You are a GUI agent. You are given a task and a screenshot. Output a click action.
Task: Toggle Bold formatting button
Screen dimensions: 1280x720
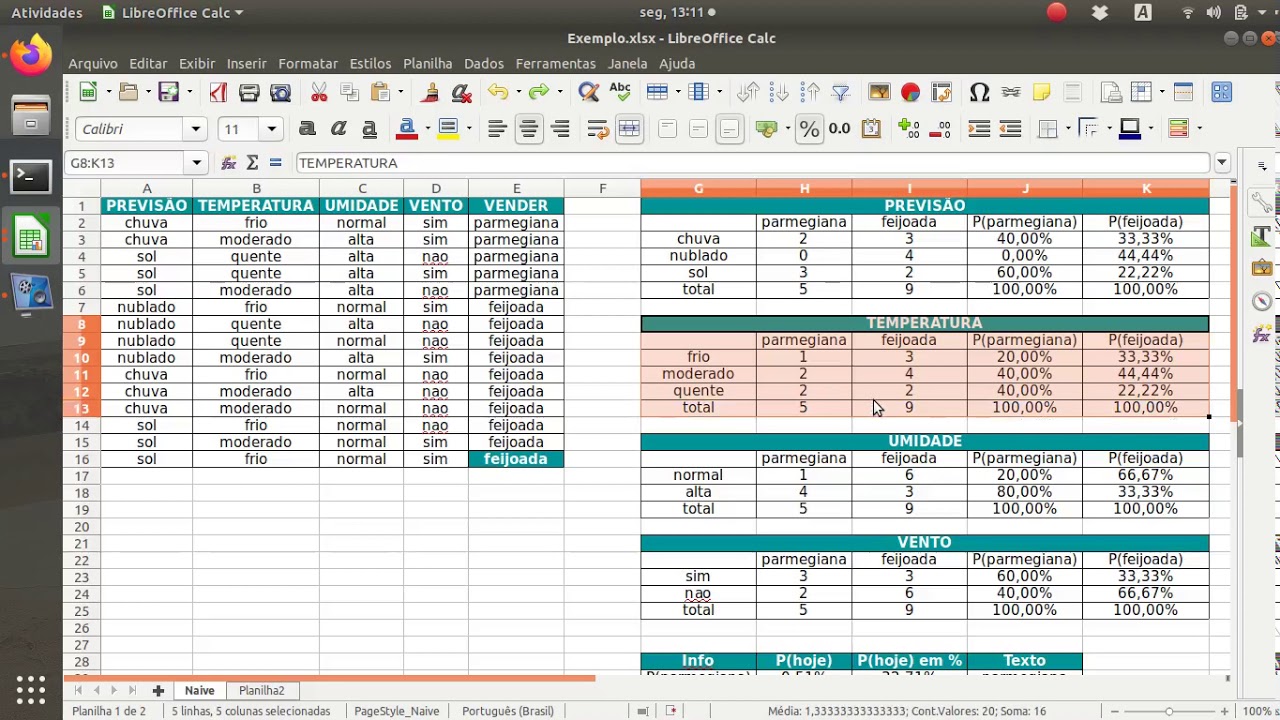(307, 128)
